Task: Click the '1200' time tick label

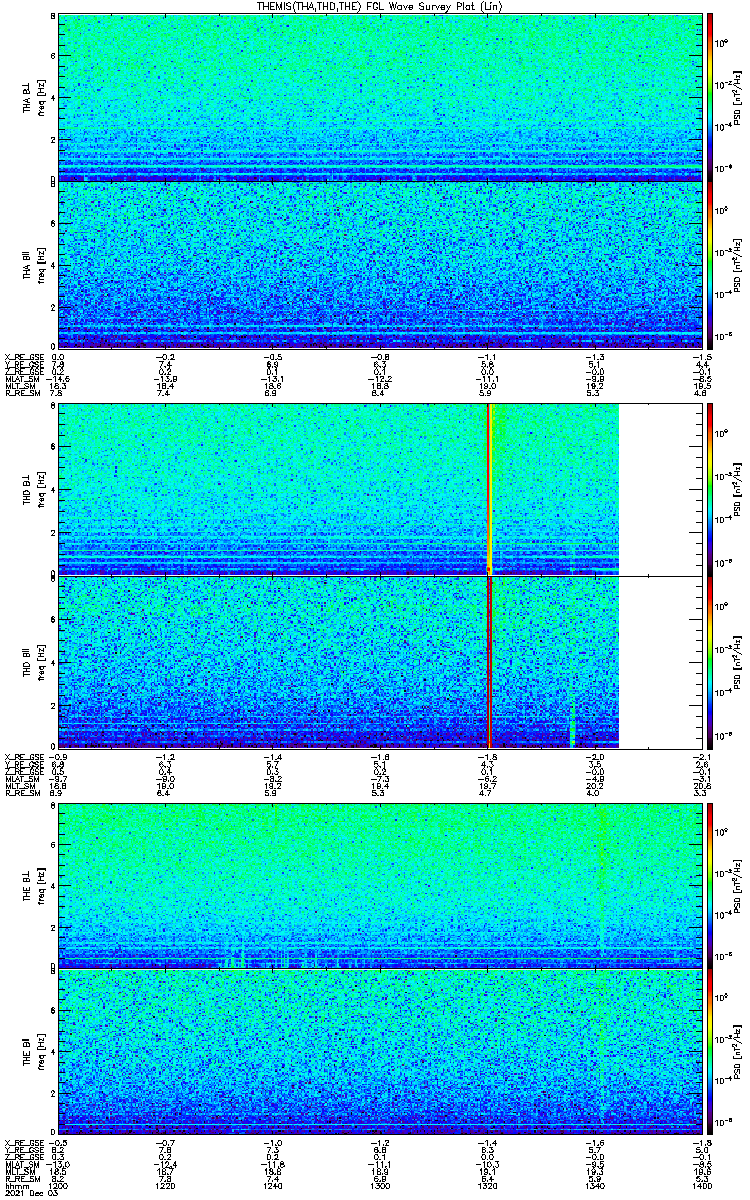Action: 58,1184
